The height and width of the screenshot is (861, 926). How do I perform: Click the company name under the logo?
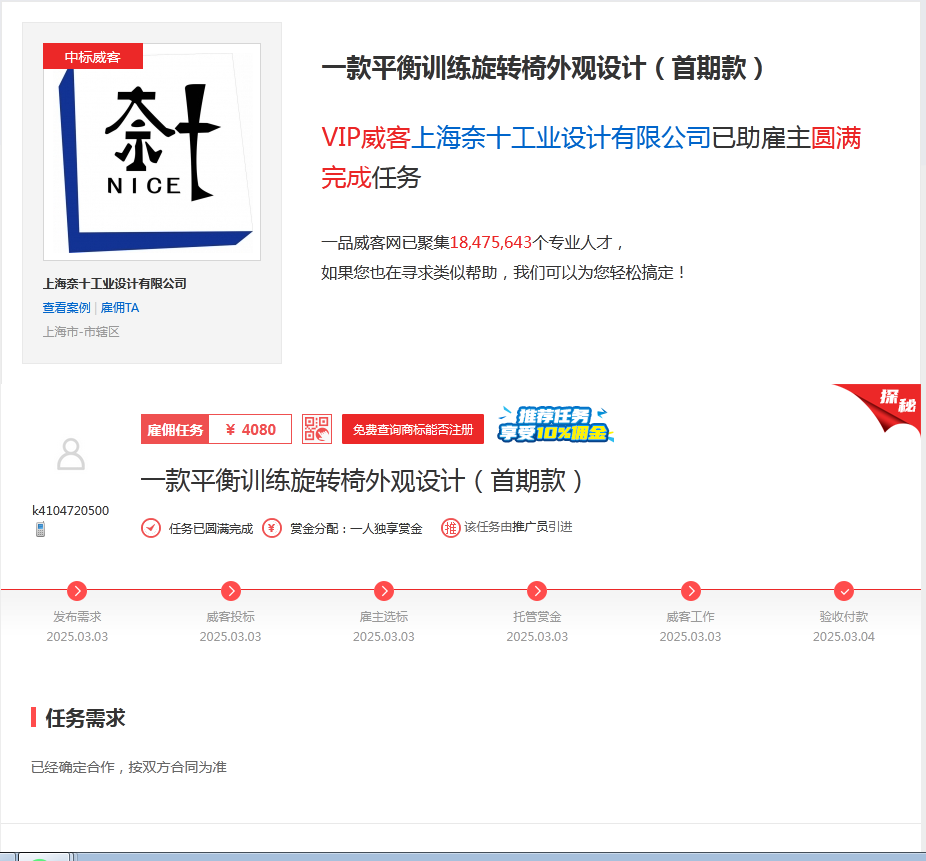click(x=115, y=283)
